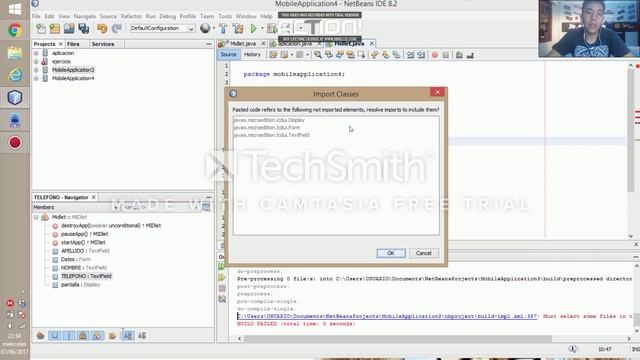Click the Undo toolbar icon
This screenshot has height=360, width=640.
click(102, 29)
